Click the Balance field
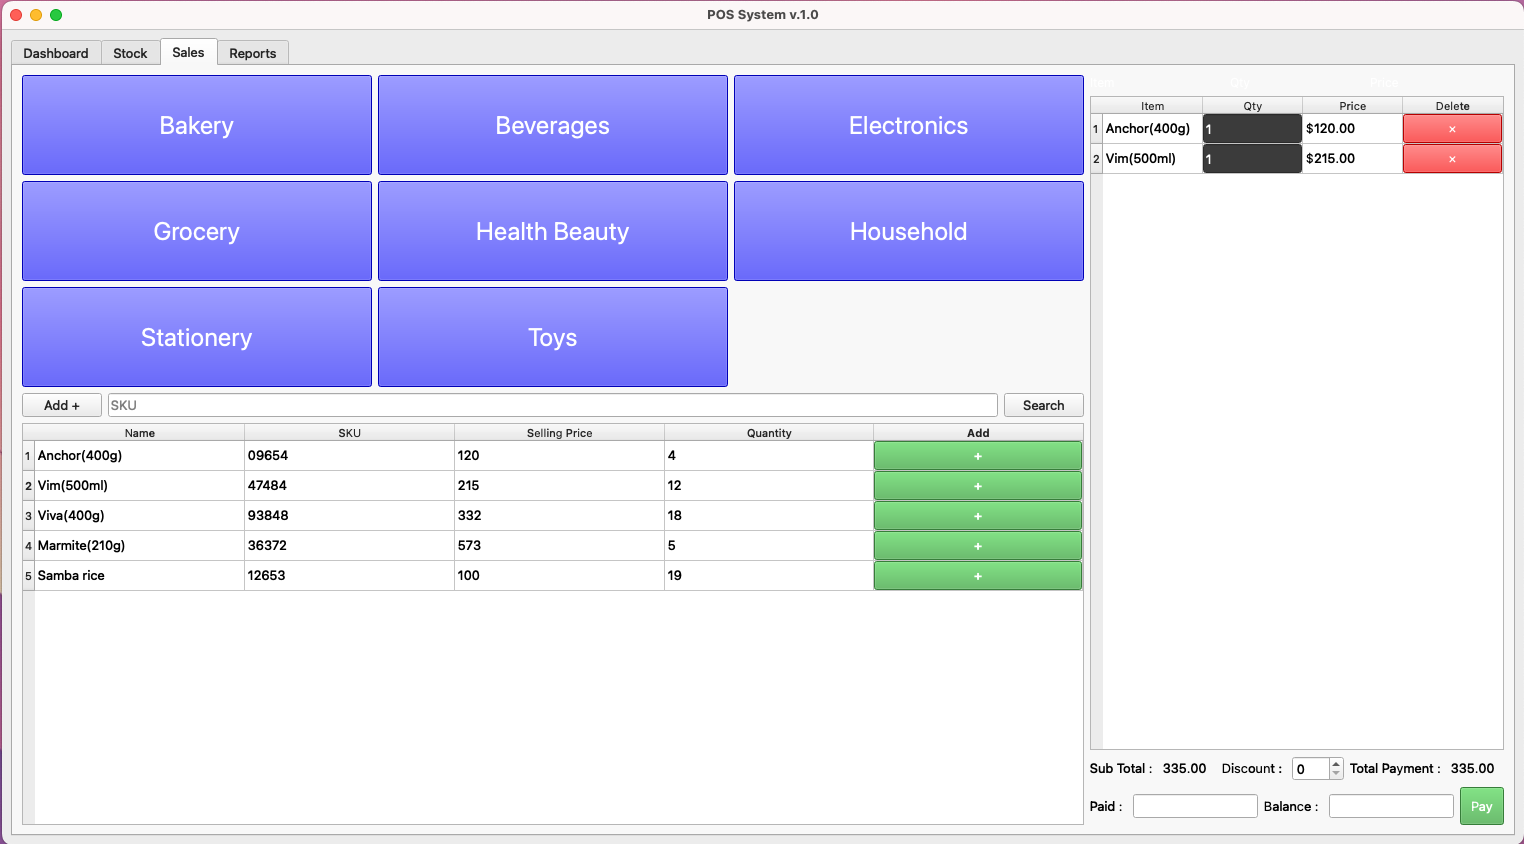This screenshot has width=1524, height=844. (x=1391, y=806)
